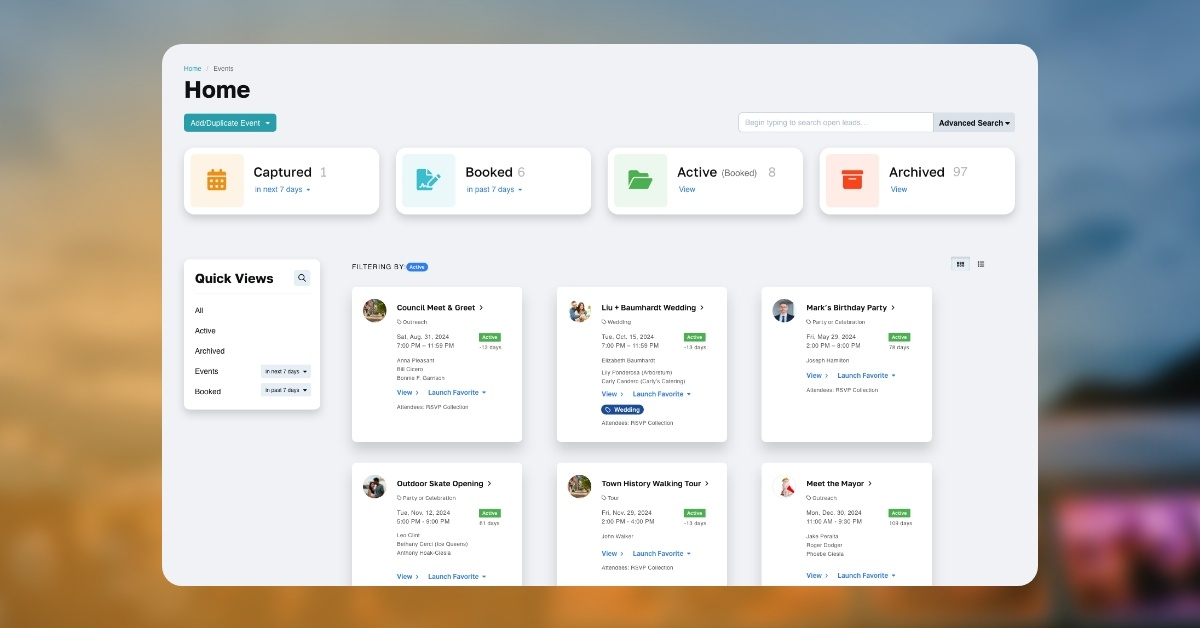Click Outreach tag on Council Meet & Greet

click(413, 322)
